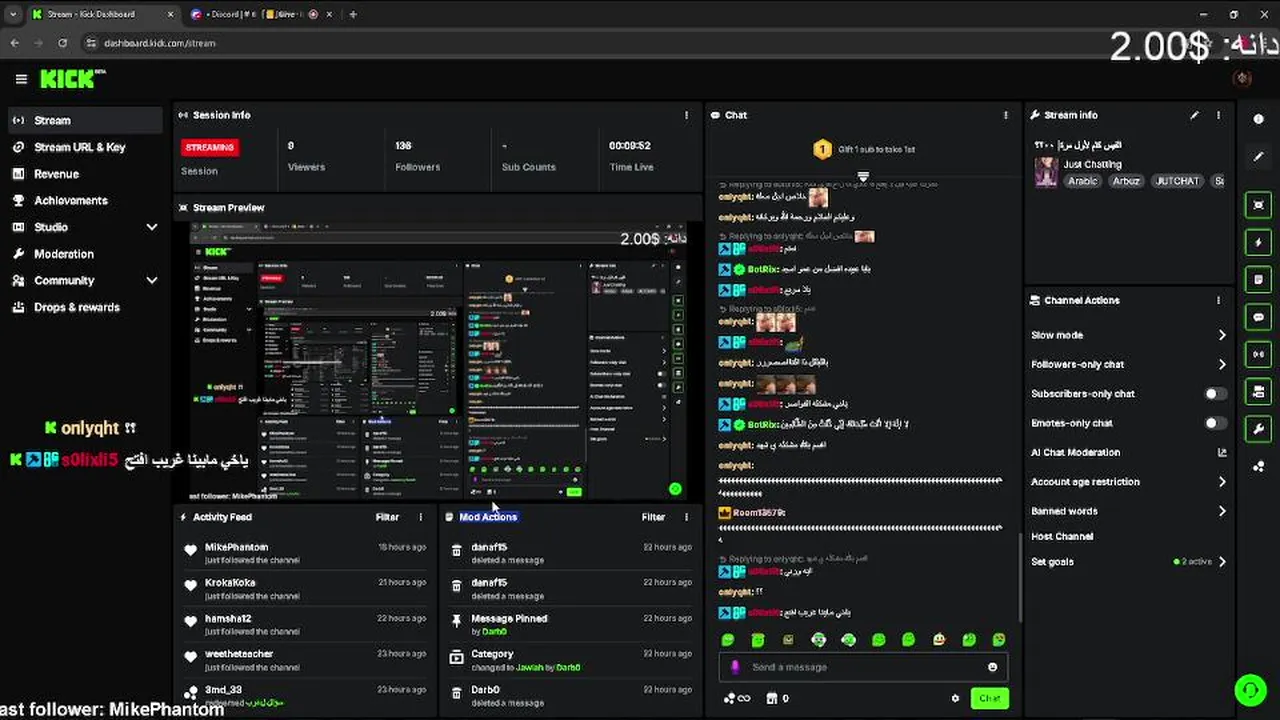This screenshot has width=1280, height=720.
Task: Click the stream preview thumbnail
Action: click(438, 361)
